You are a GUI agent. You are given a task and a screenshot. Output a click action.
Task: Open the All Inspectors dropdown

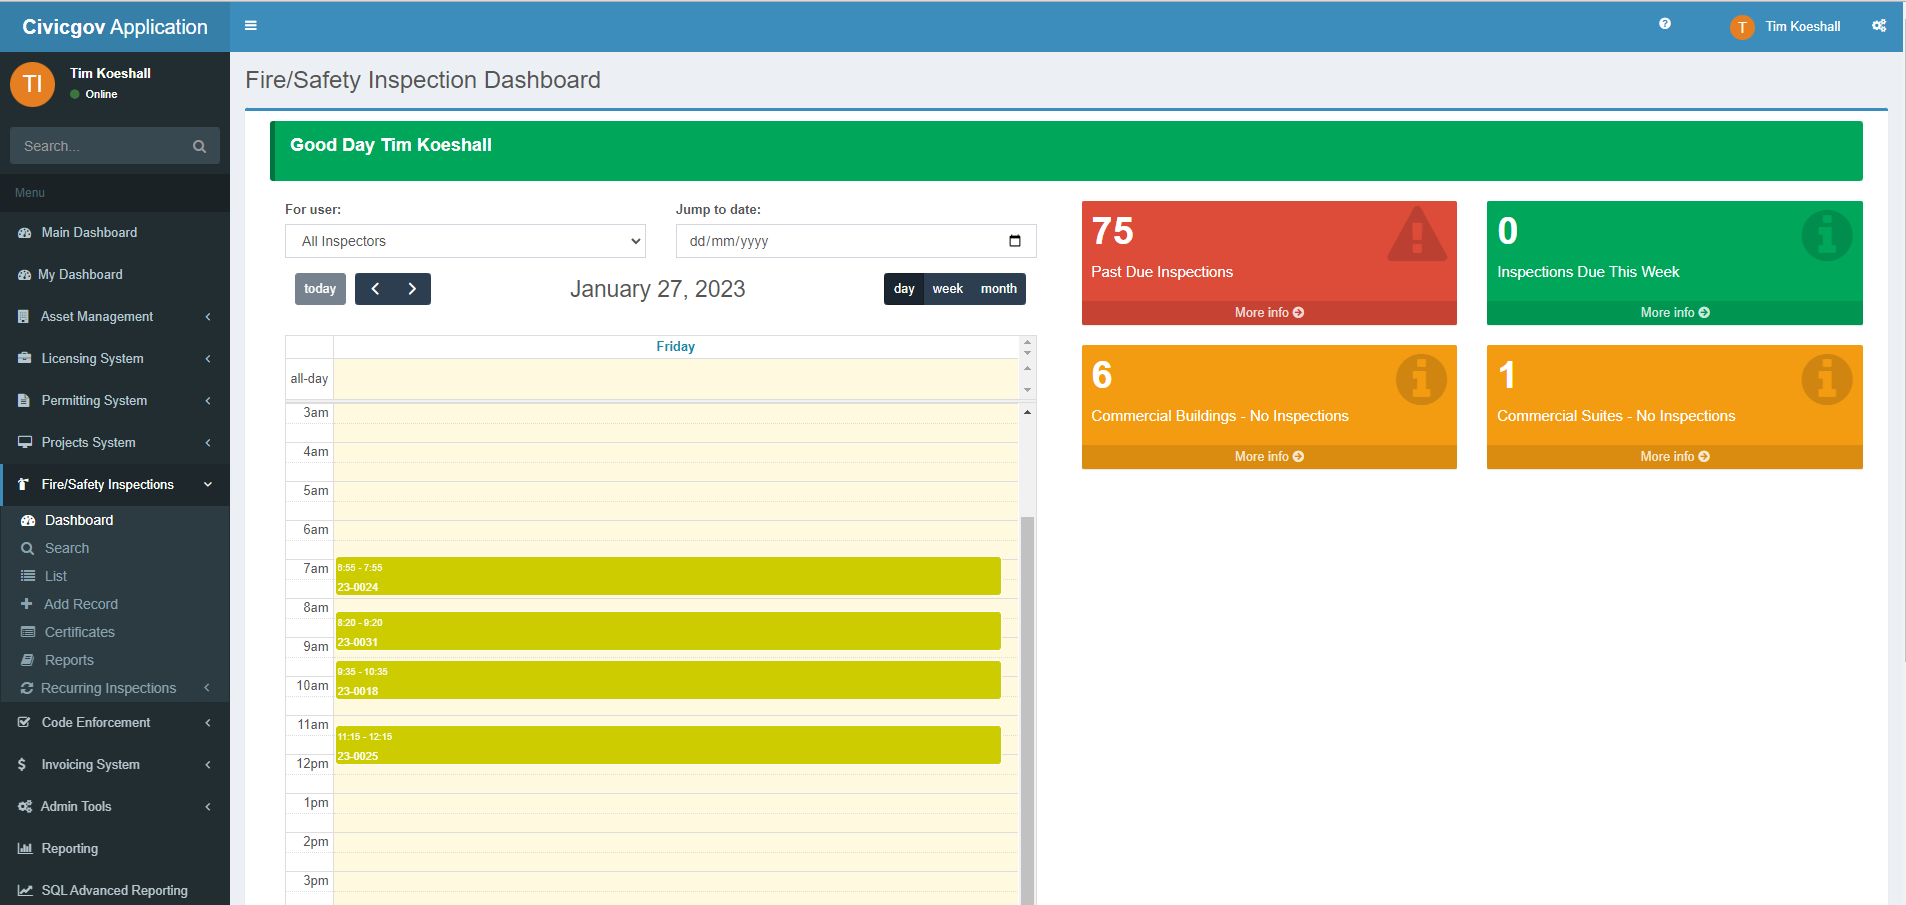pos(464,241)
